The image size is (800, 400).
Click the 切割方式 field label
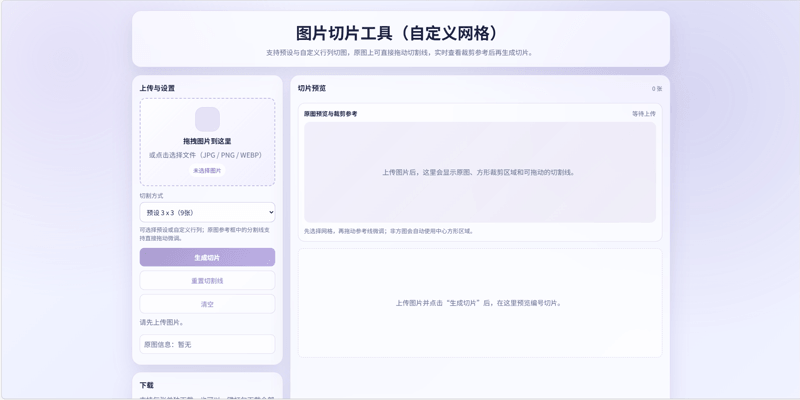[152, 196]
